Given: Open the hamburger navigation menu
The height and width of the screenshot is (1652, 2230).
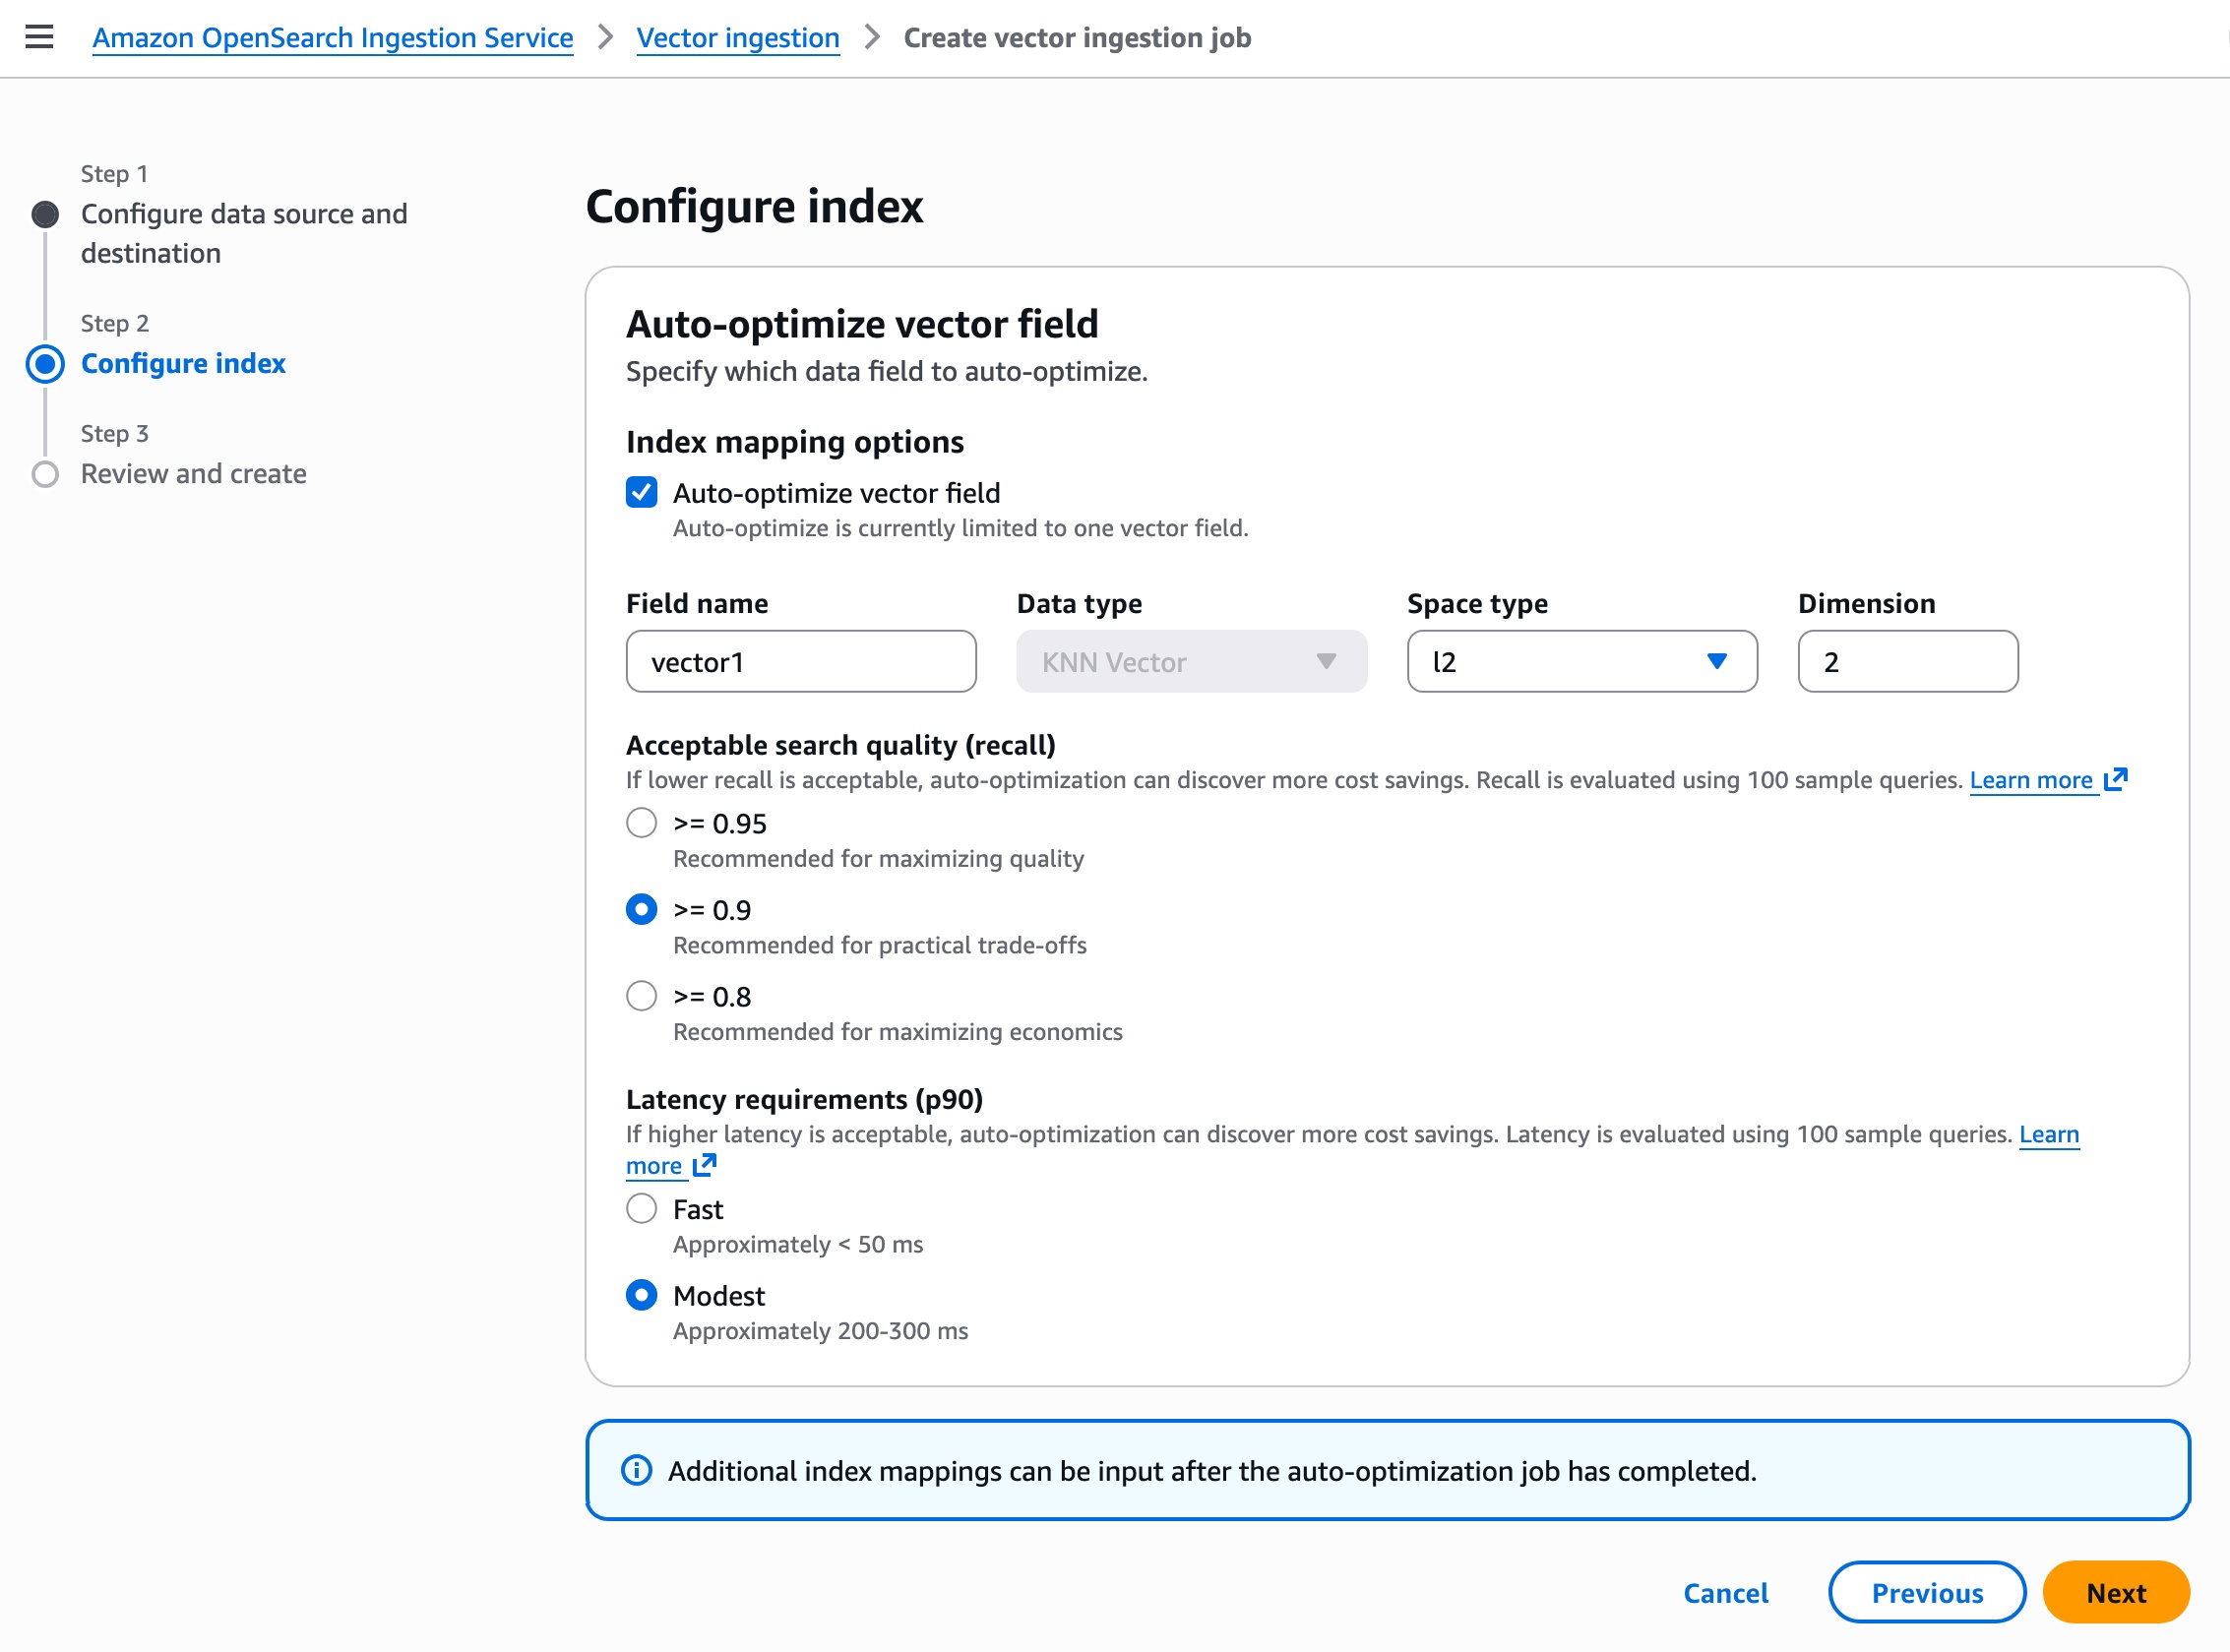Looking at the screenshot, I should click(39, 37).
